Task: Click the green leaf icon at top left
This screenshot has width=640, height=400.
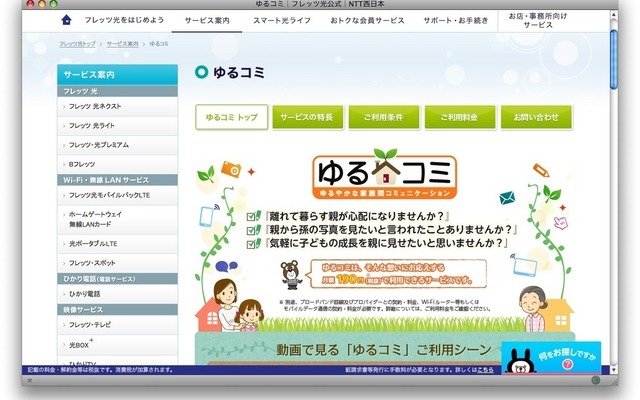Action: (x=207, y=174)
